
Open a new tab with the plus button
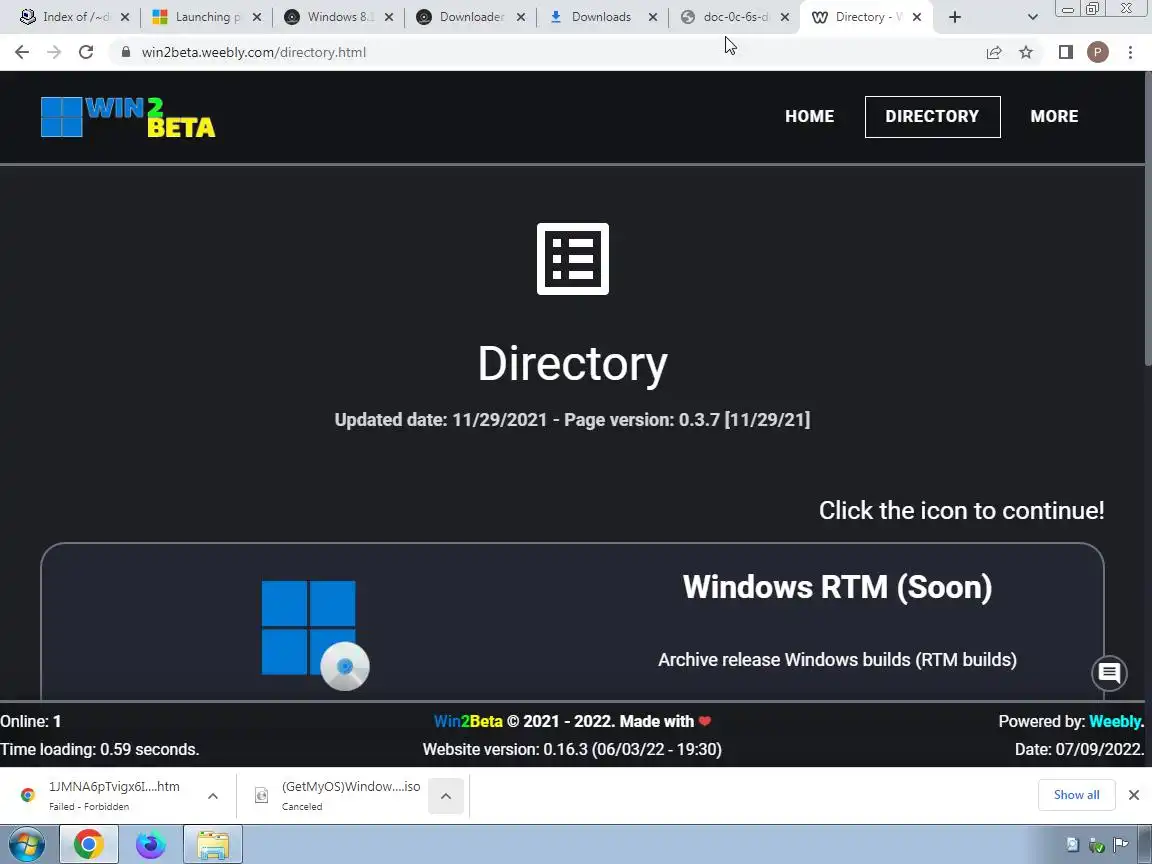point(955,17)
